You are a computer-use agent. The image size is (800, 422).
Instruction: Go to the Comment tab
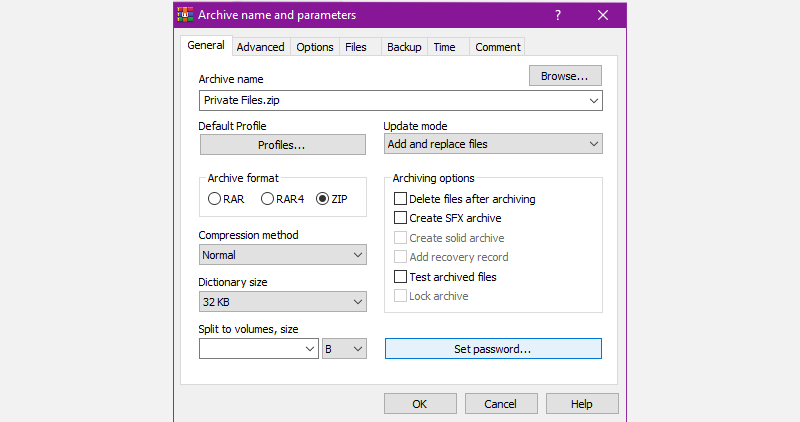pos(497,47)
